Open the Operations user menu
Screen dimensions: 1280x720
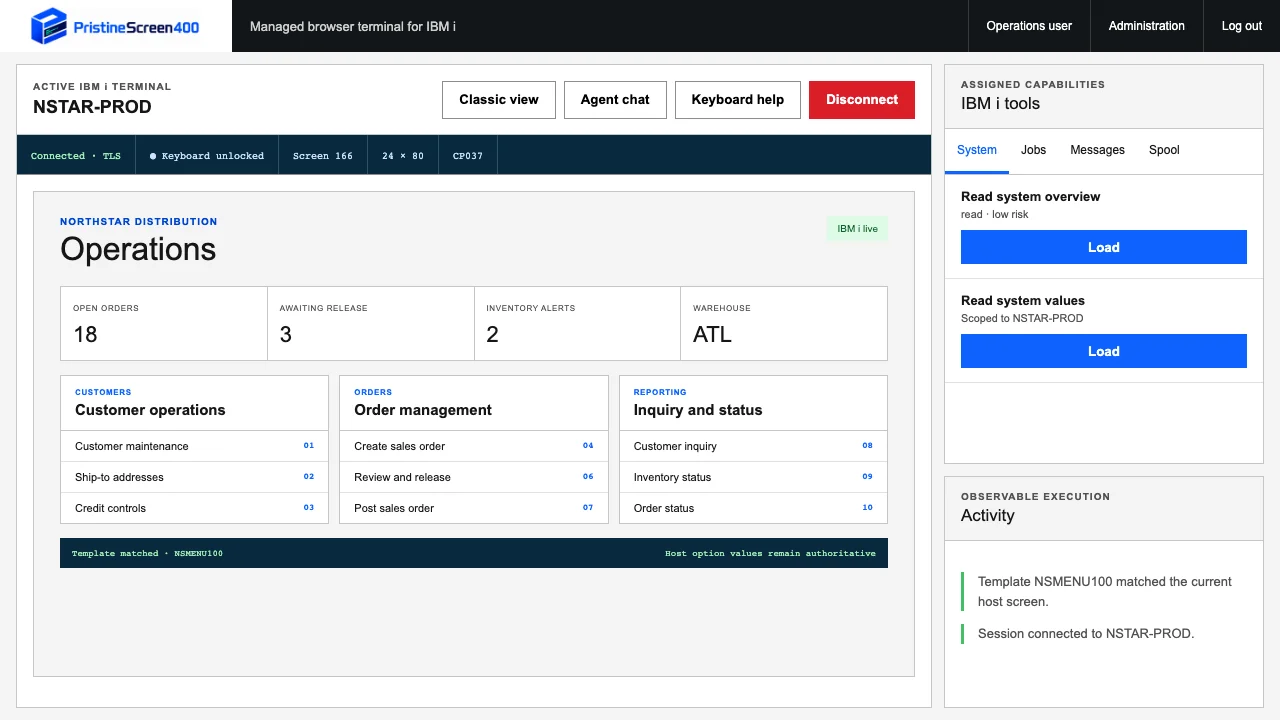tap(1029, 26)
